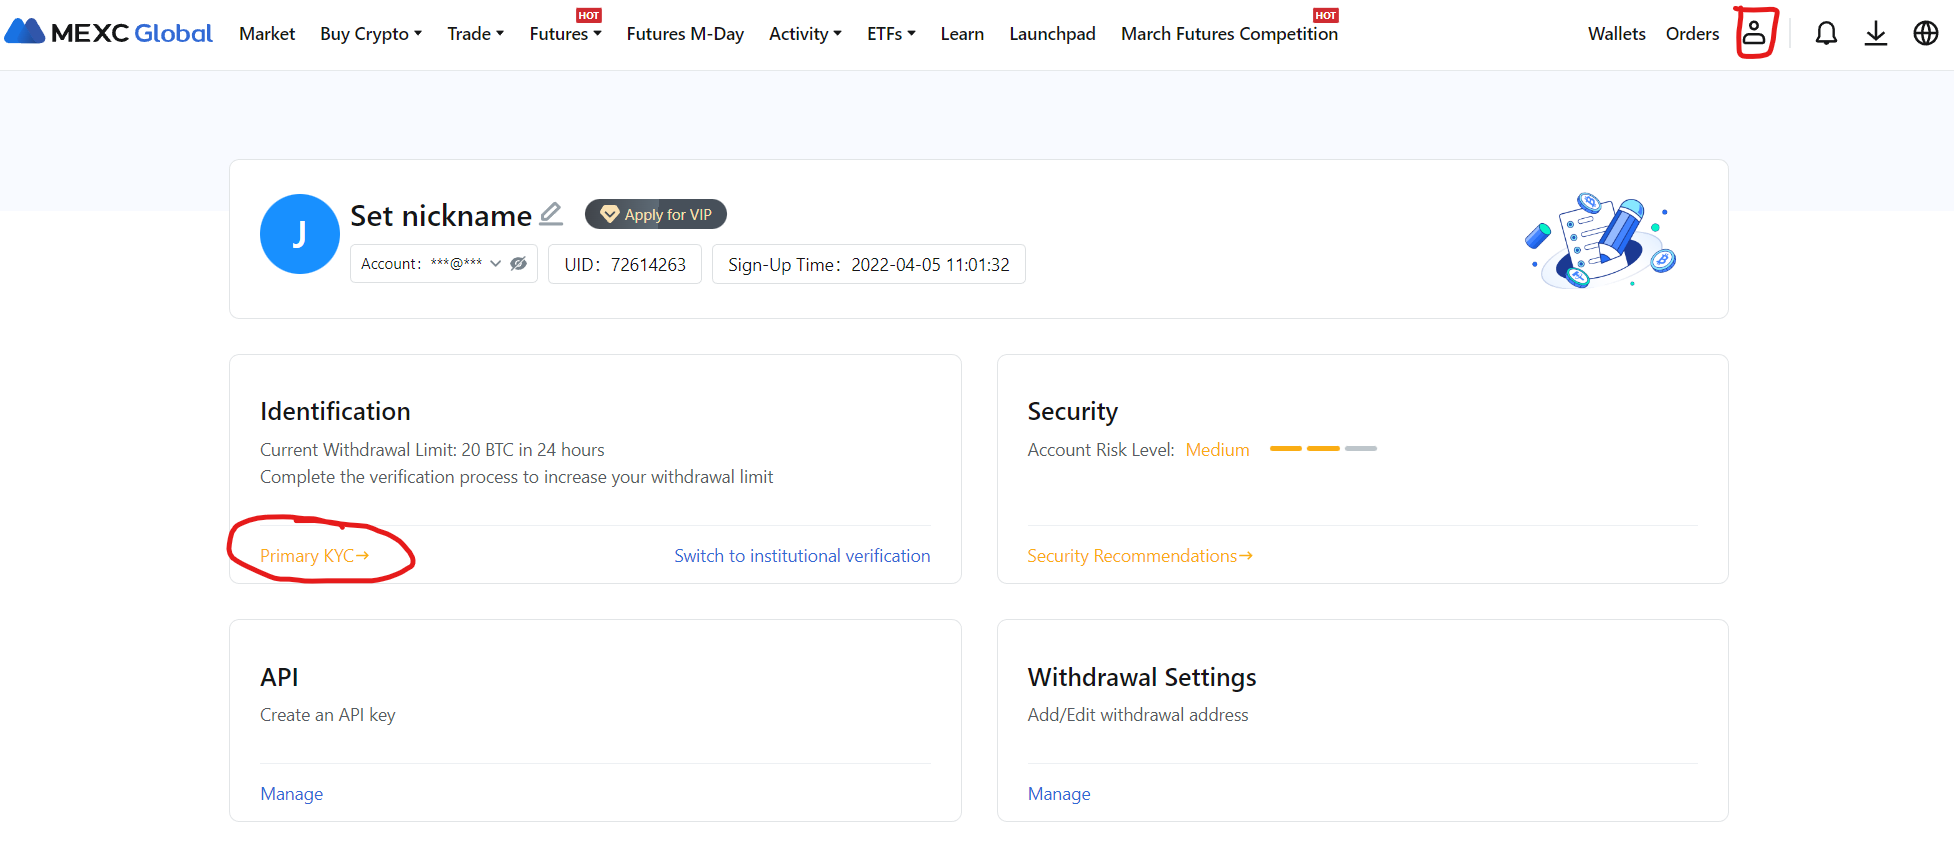Open March Futures Competition

tap(1229, 34)
